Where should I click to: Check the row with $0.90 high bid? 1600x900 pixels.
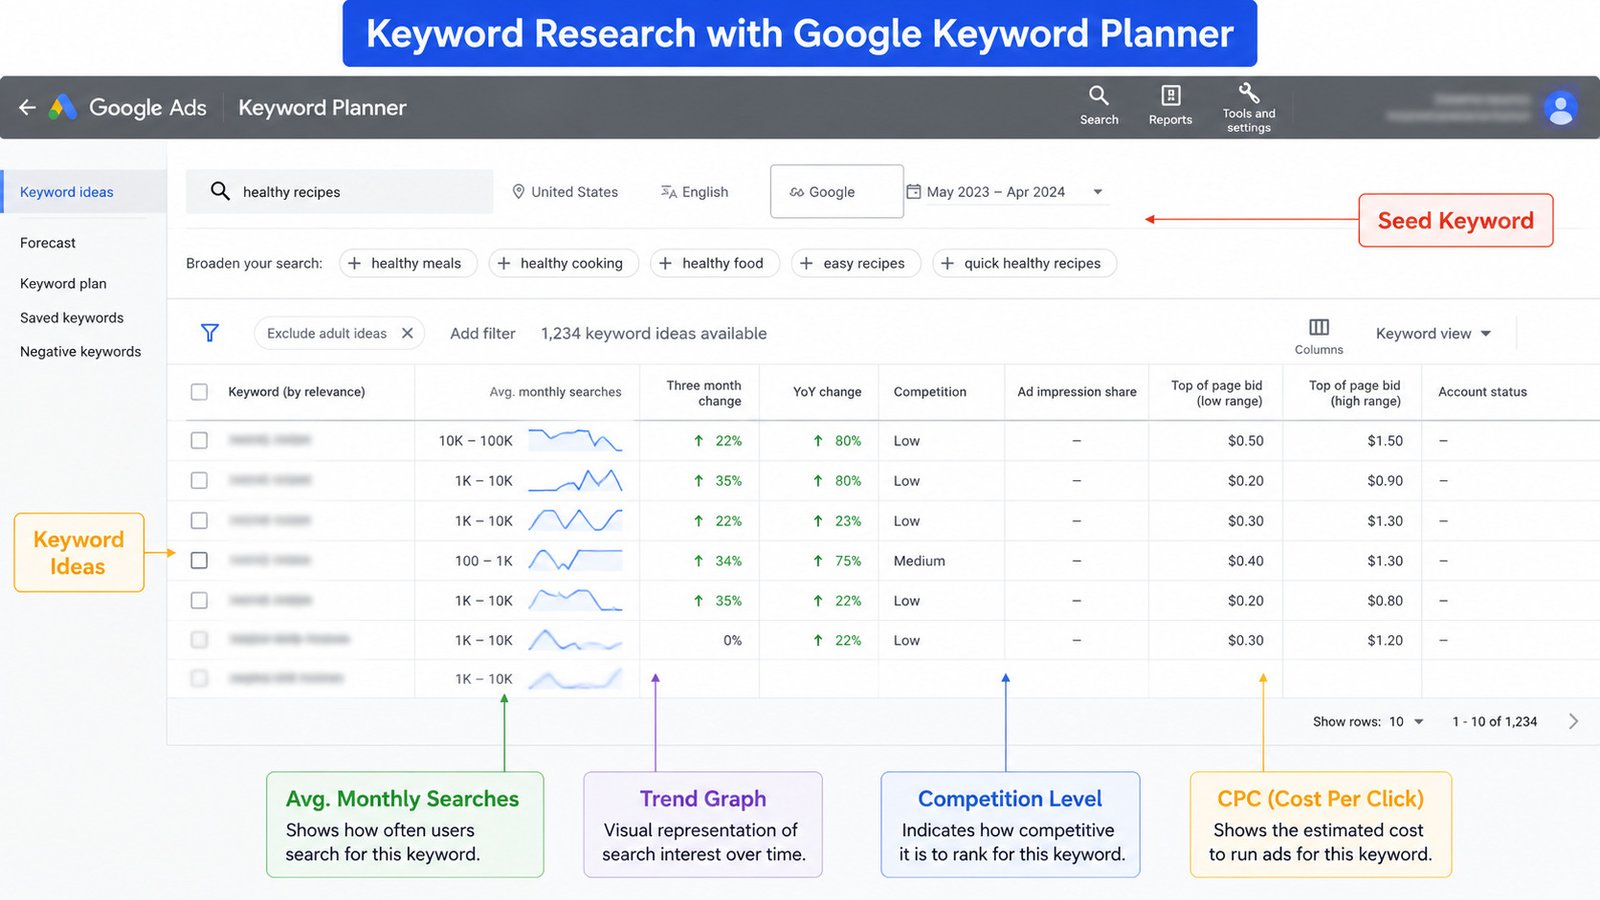pos(199,480)
